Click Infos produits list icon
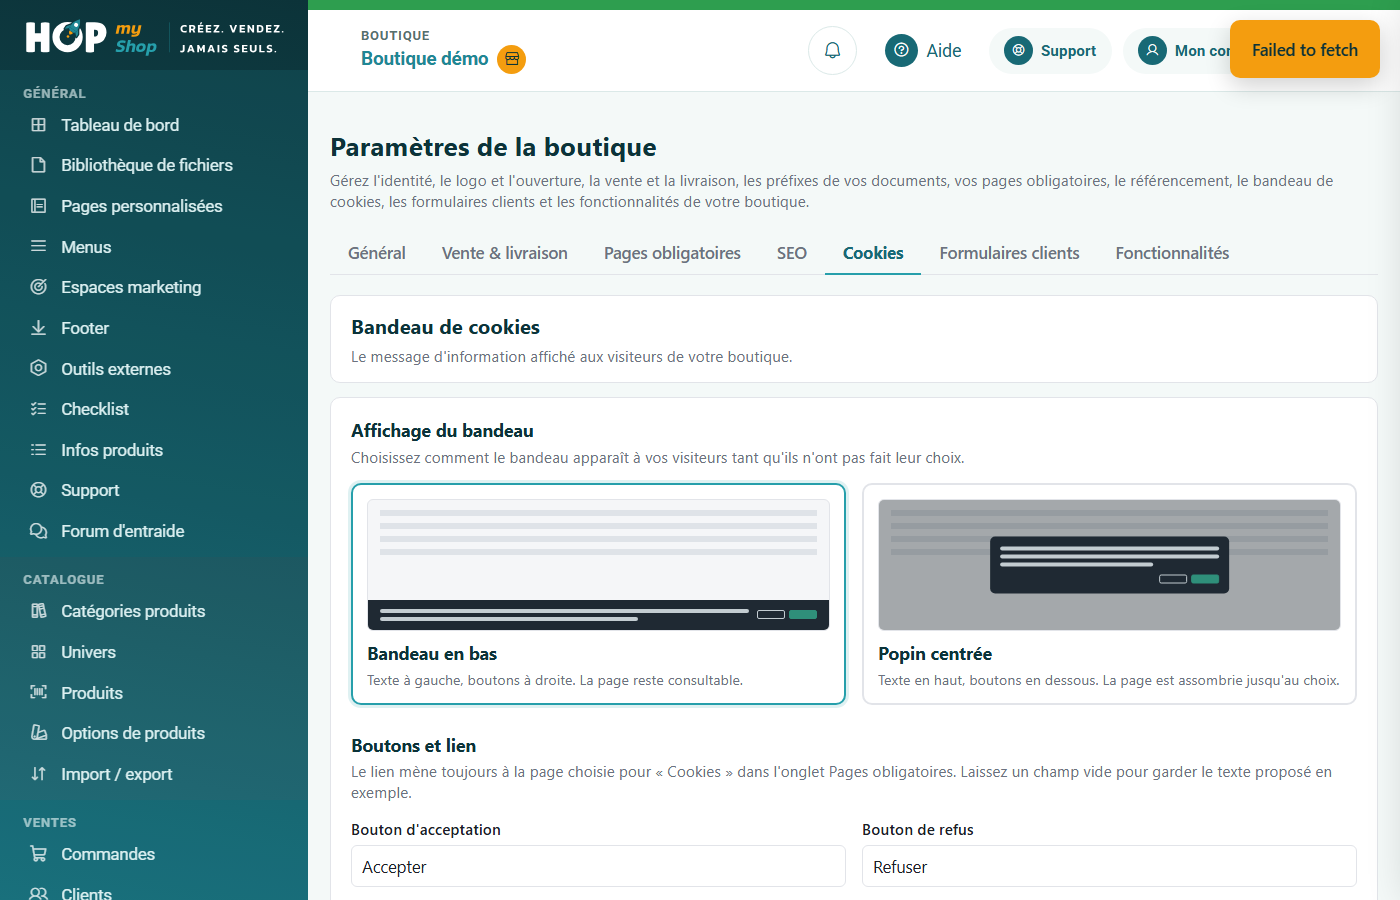 click(x=38, y=450)
